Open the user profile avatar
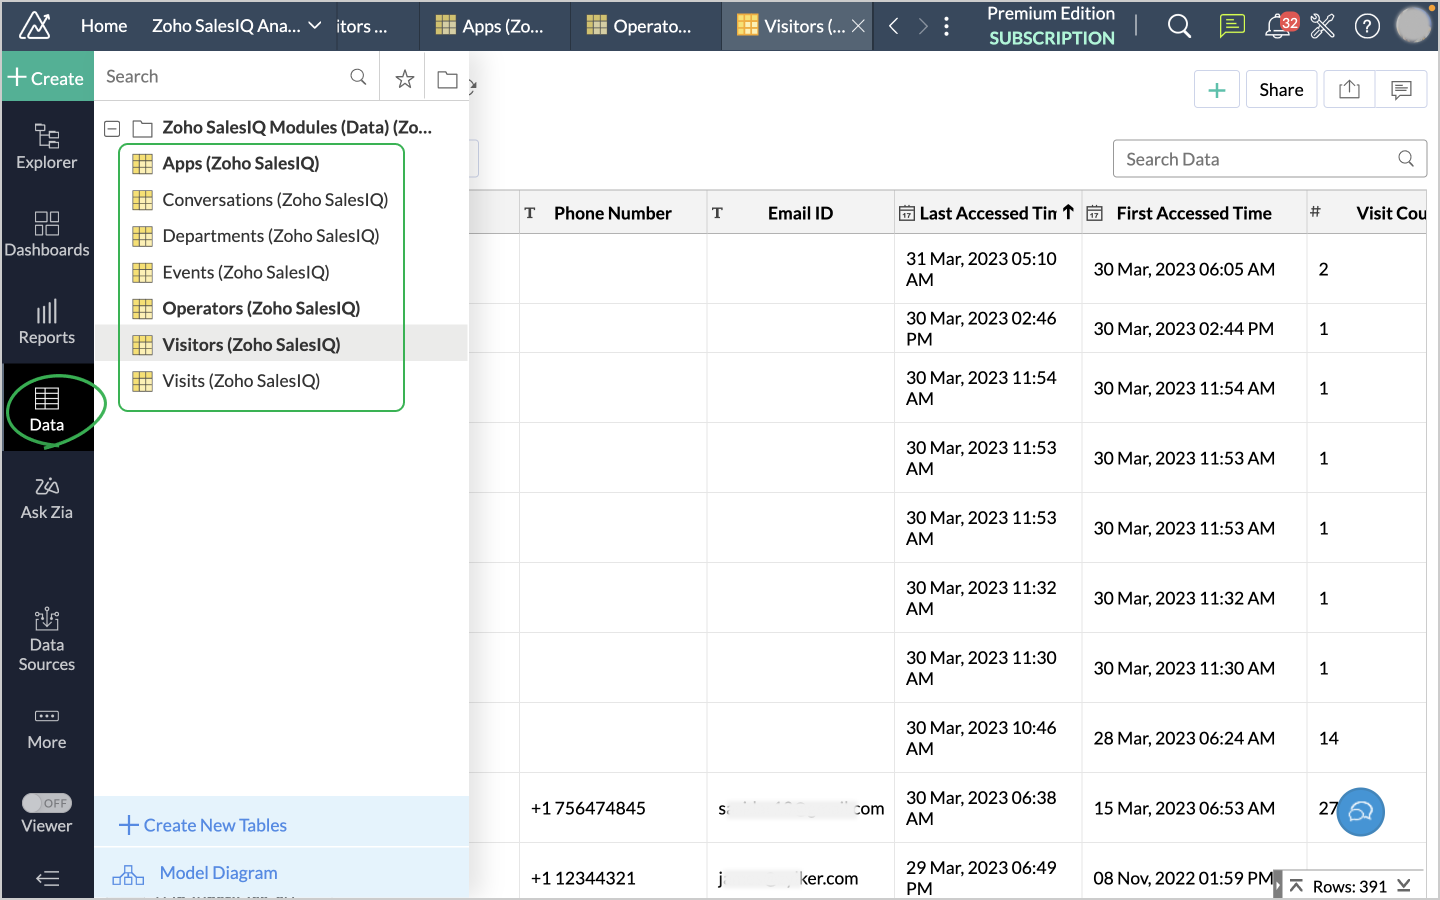The height and width of the screenshot is (900, 1440). click(1413, 25)
